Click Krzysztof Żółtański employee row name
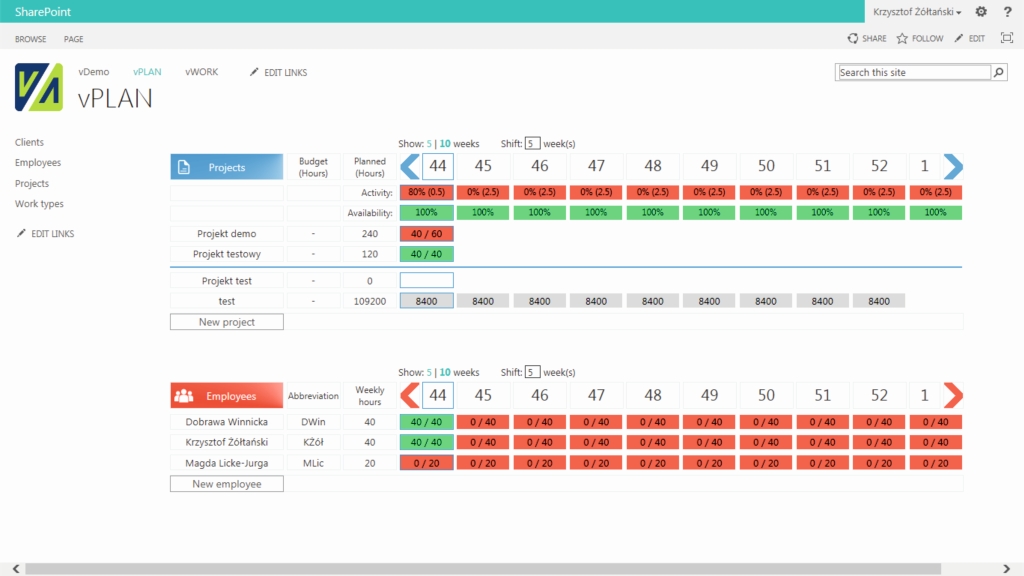 pyautogui.click(x=227, y=442)
